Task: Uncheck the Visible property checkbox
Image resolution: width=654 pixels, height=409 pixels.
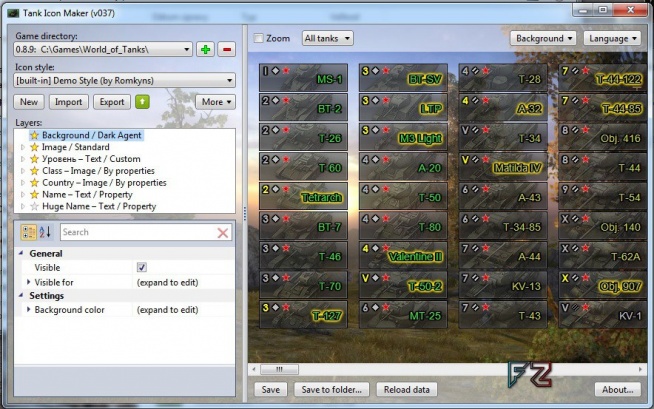Action: (x=141, y=267)
